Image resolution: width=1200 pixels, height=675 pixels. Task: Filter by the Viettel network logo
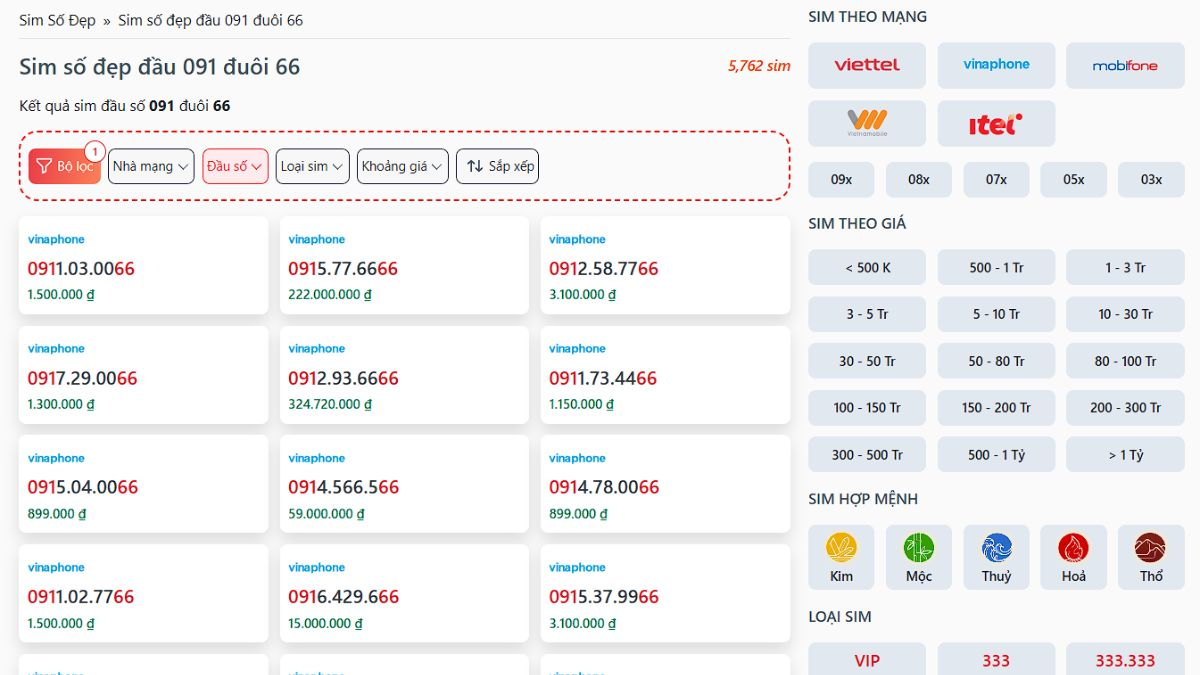[x=867, y=65]
